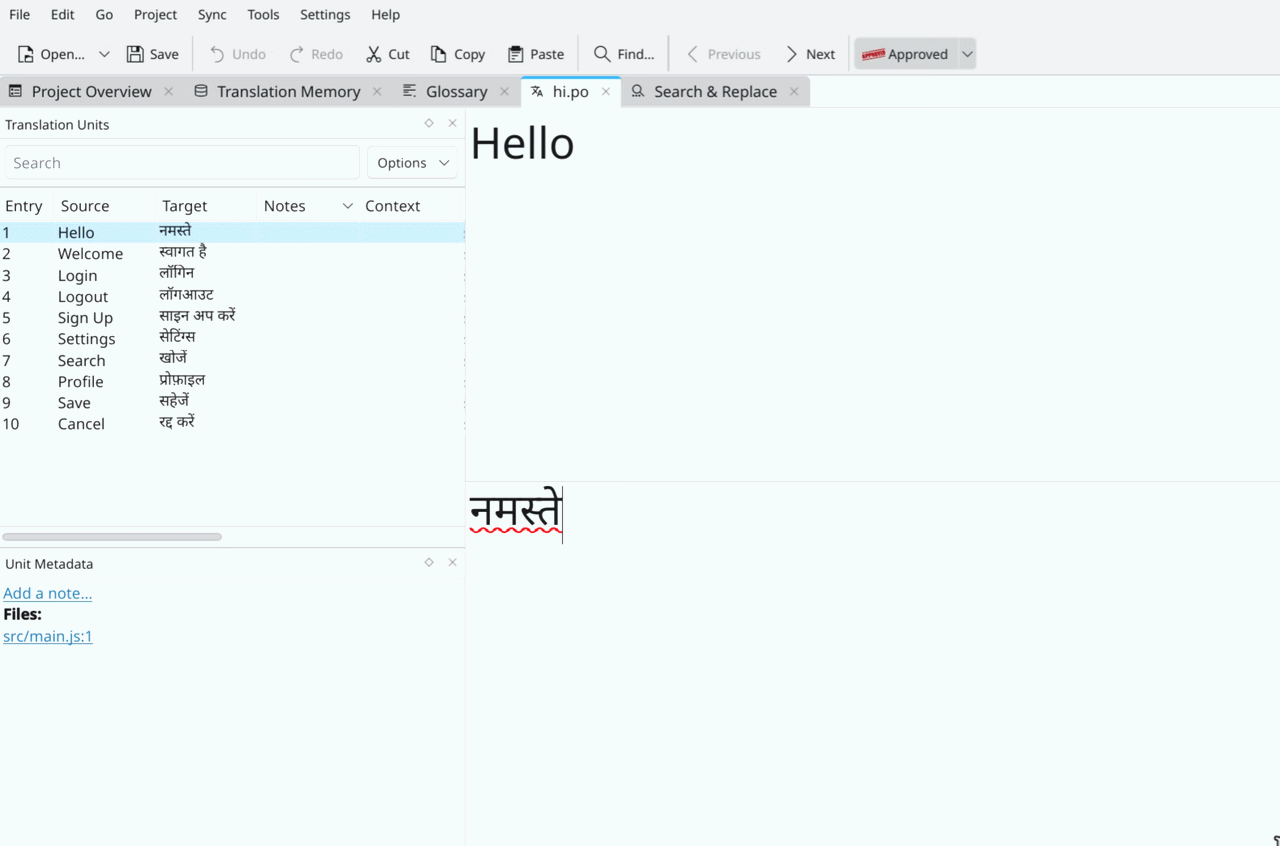Click the horizontal scrollbar in units list
This screenshot has height=846, width=1280.
112,537
